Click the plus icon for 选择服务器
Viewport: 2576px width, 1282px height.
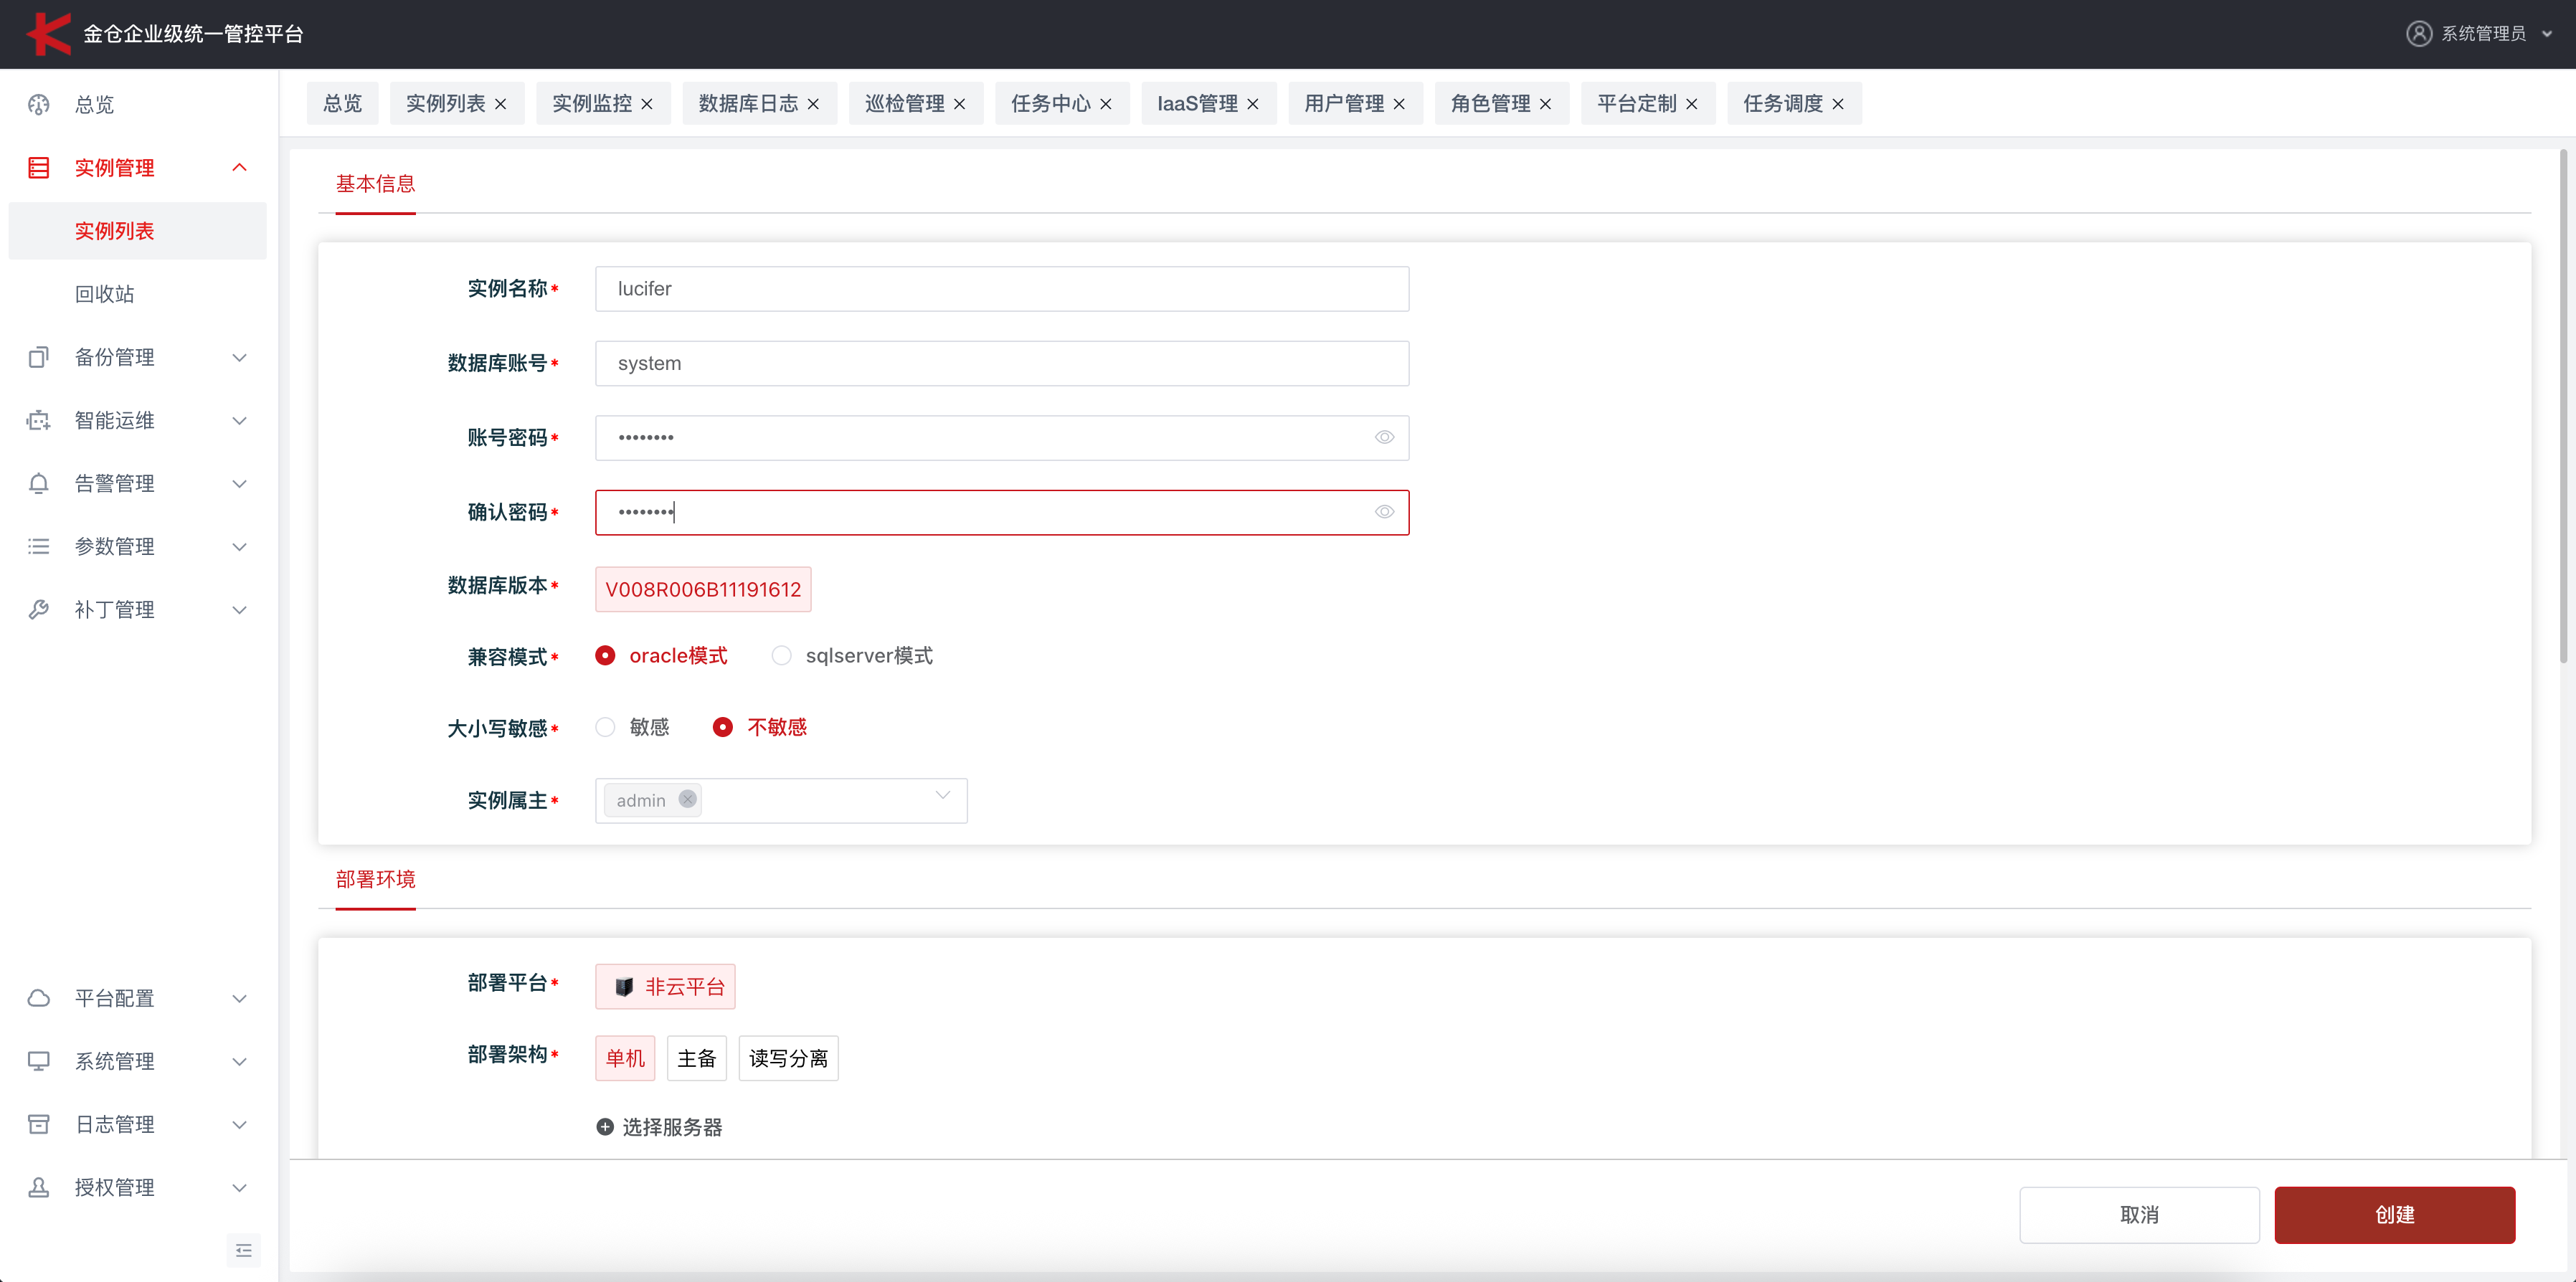[605, 1127]
